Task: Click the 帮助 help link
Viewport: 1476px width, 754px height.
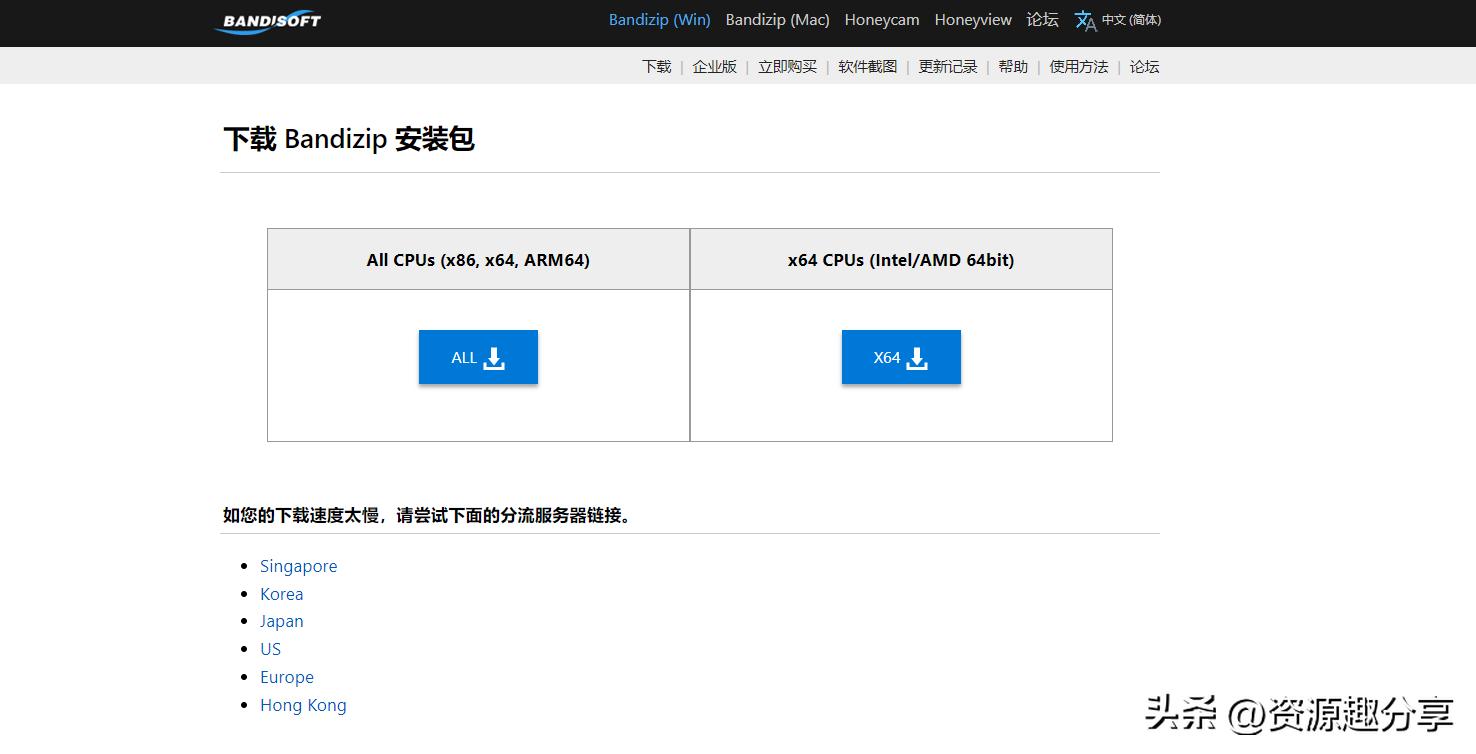Action: tap(1012, 66)
